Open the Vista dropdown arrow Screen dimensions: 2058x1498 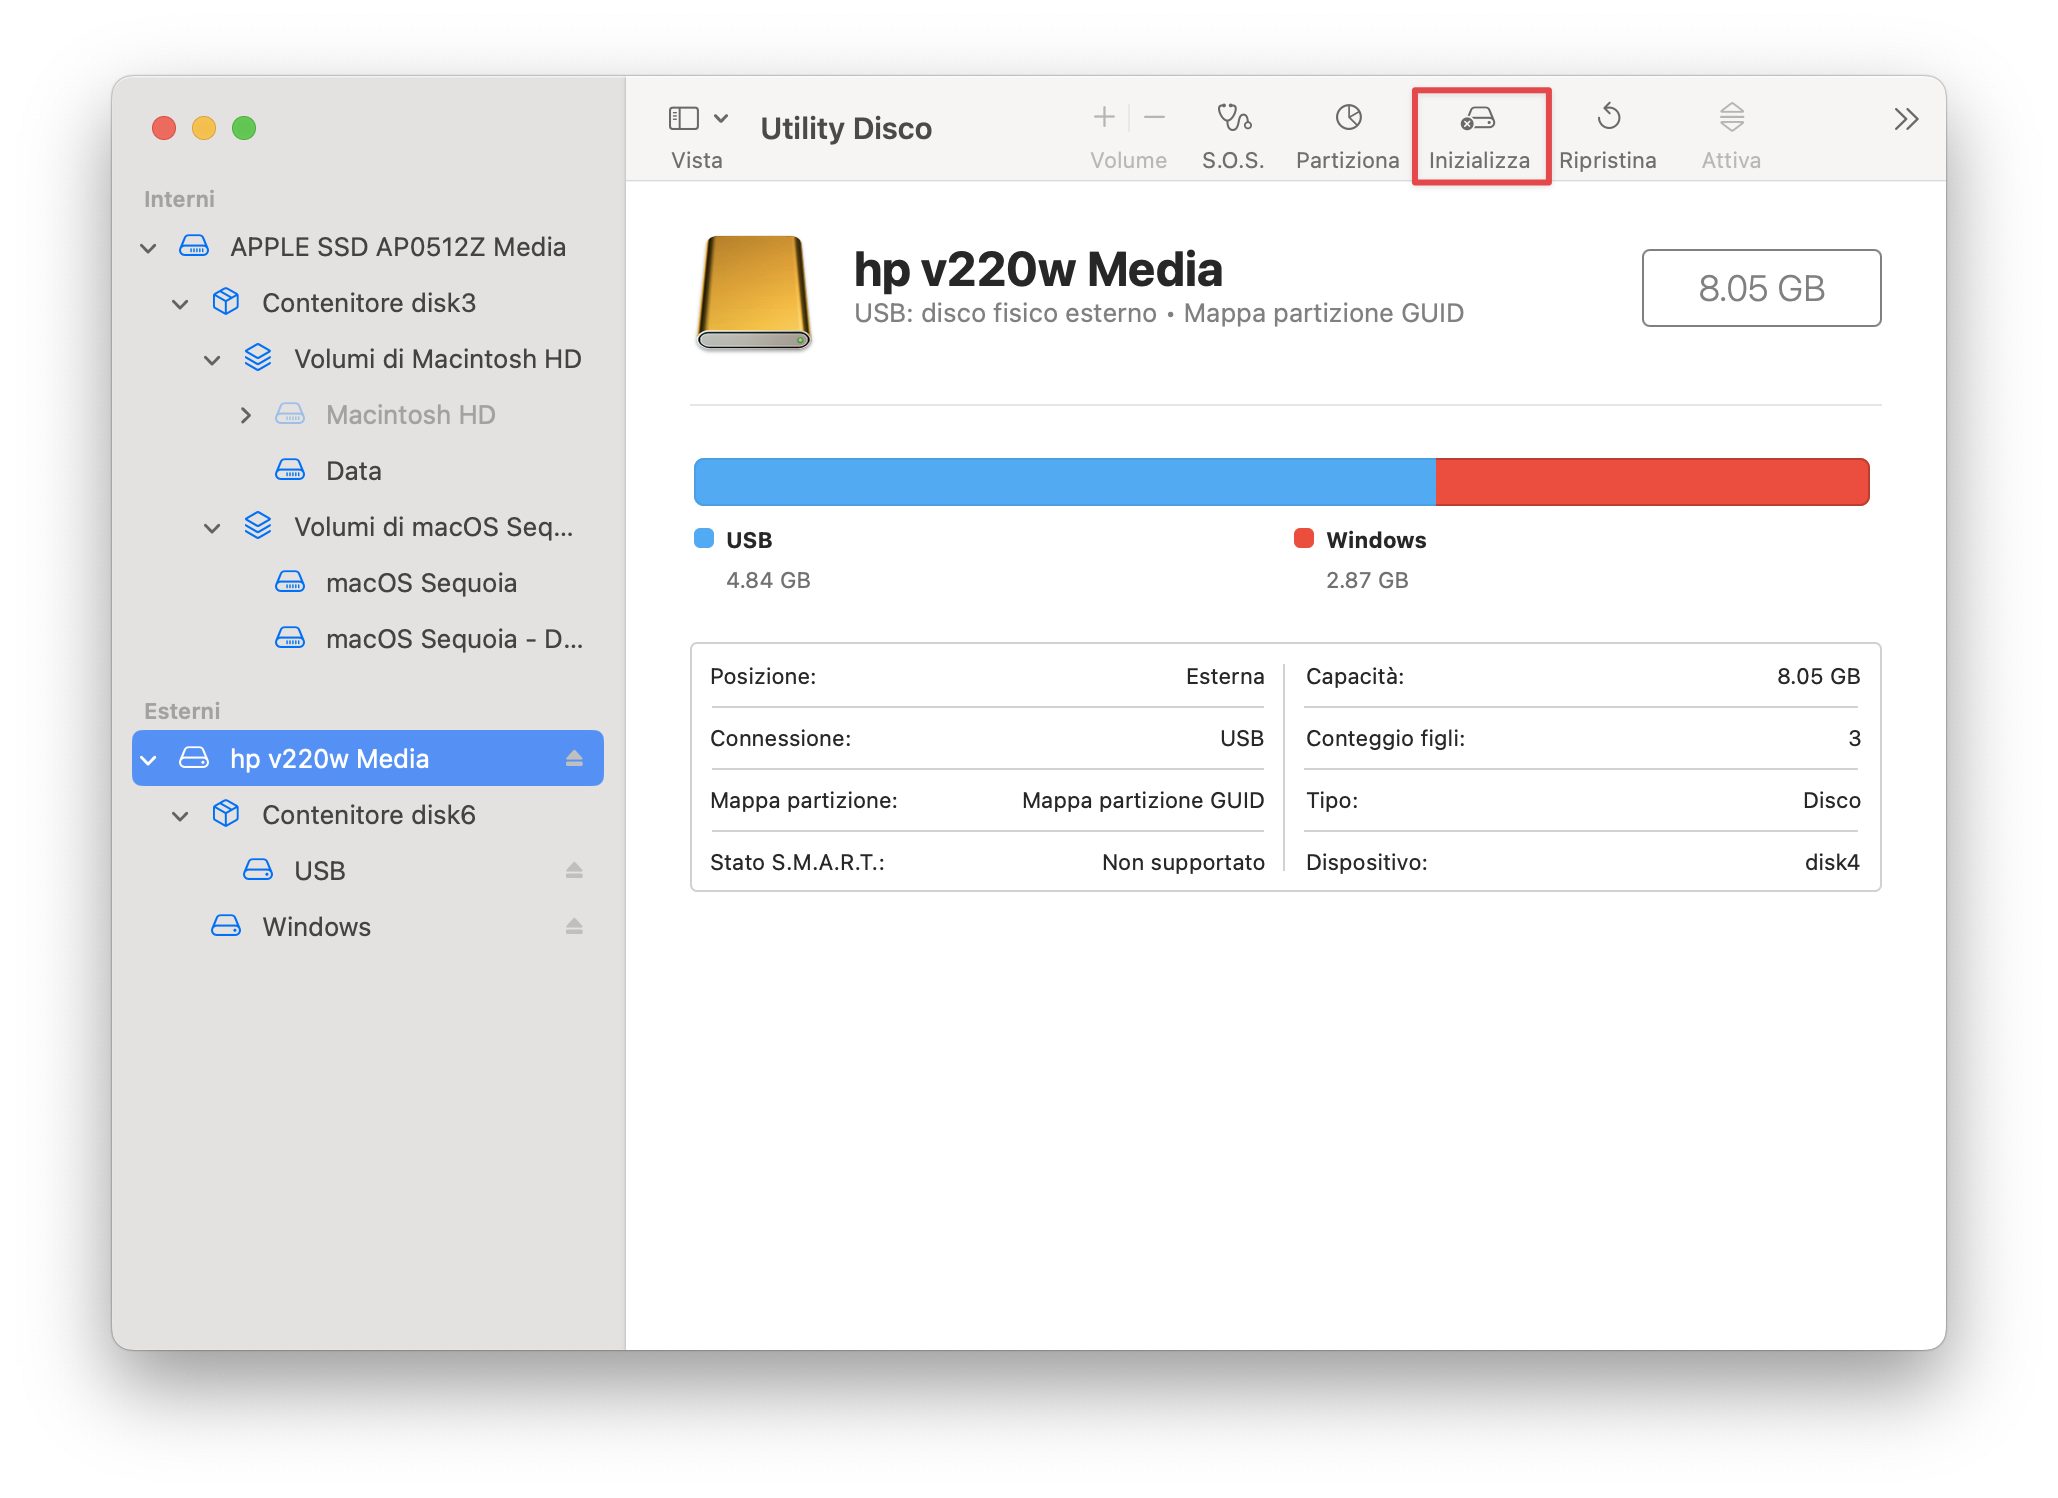tap(721, 118)
